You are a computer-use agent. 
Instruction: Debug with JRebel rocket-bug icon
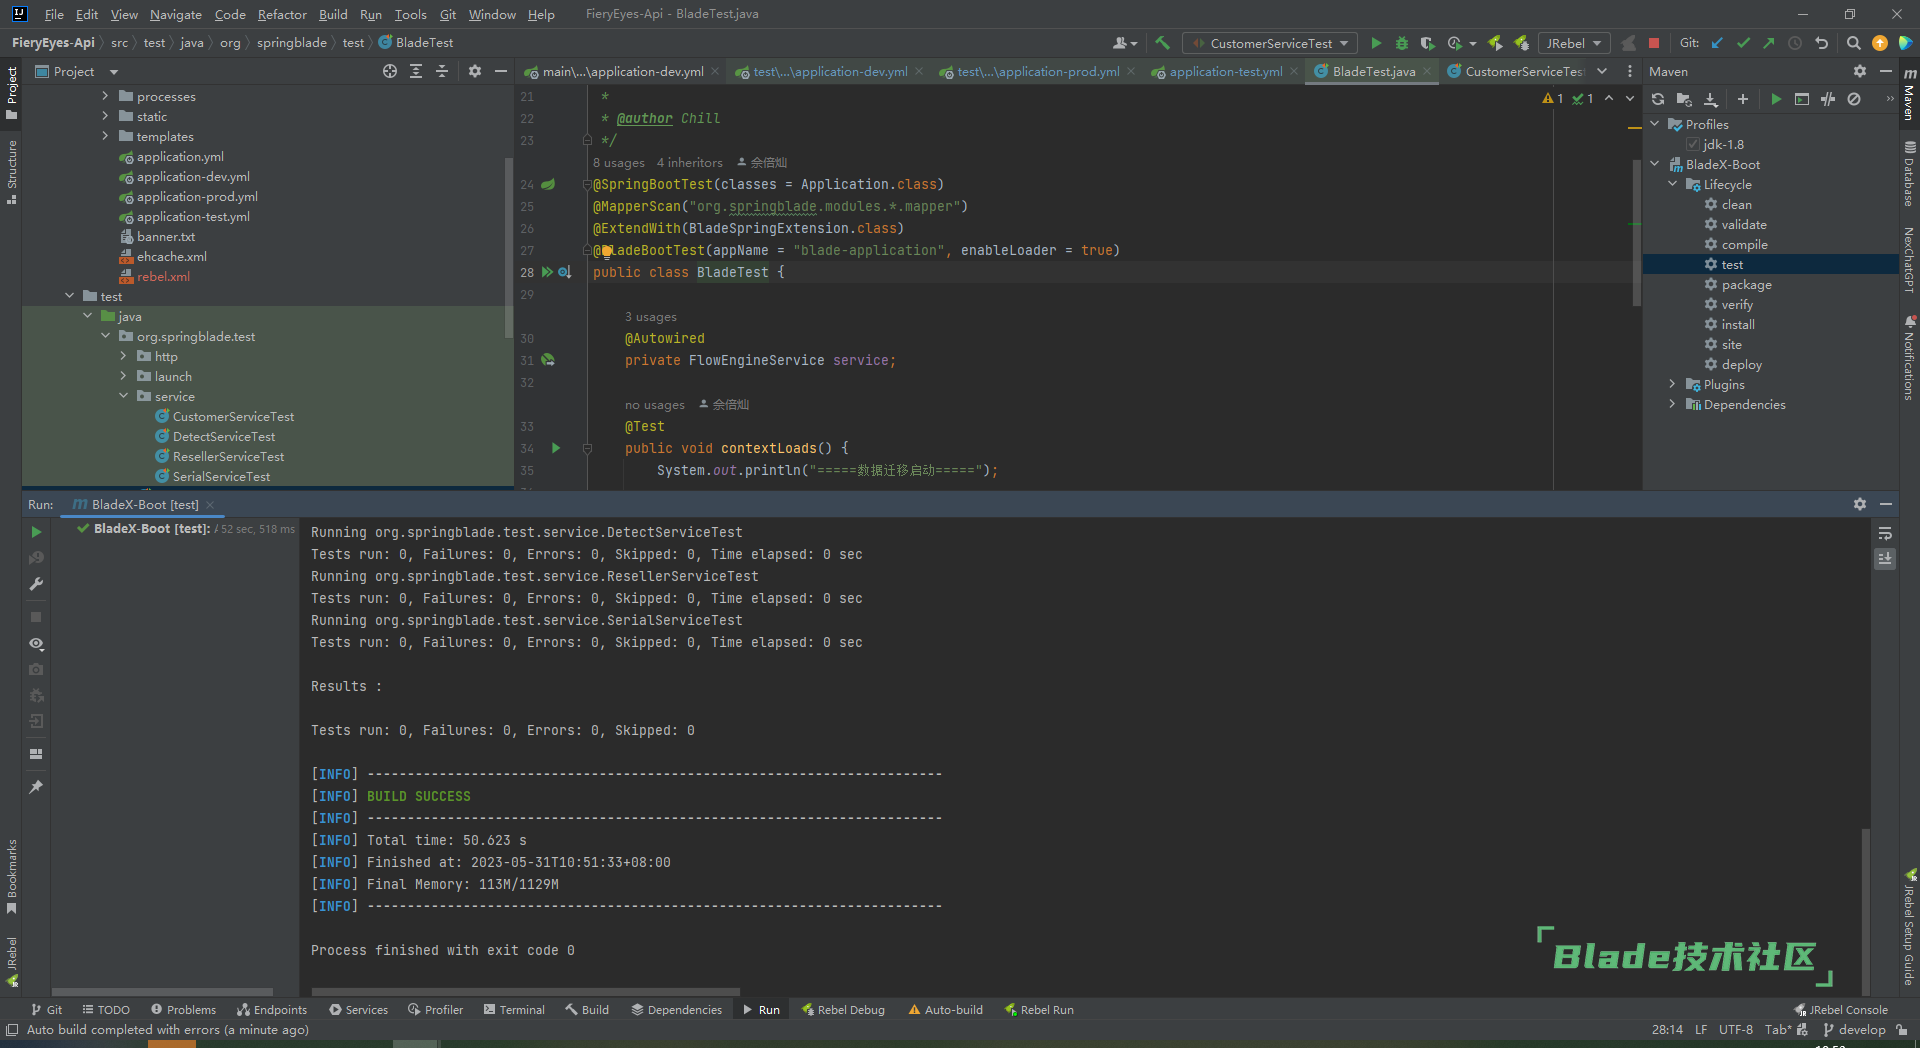coord(1521,43)
